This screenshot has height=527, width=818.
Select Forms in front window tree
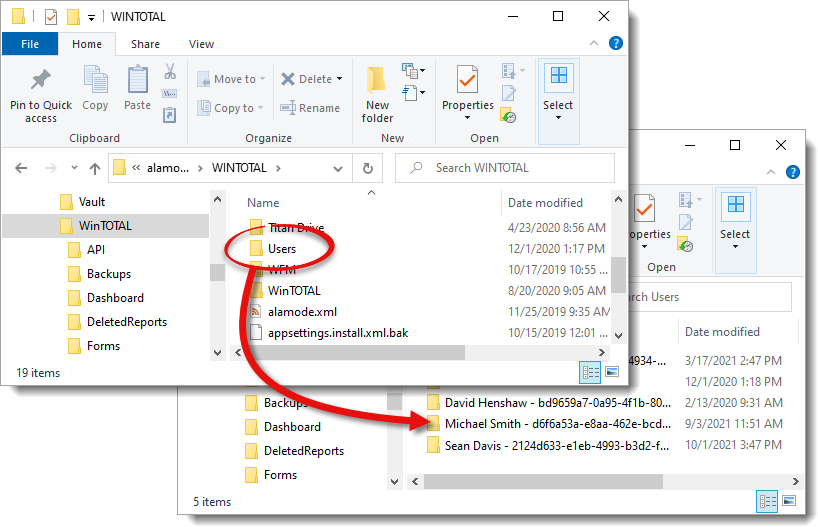point(94,346)
